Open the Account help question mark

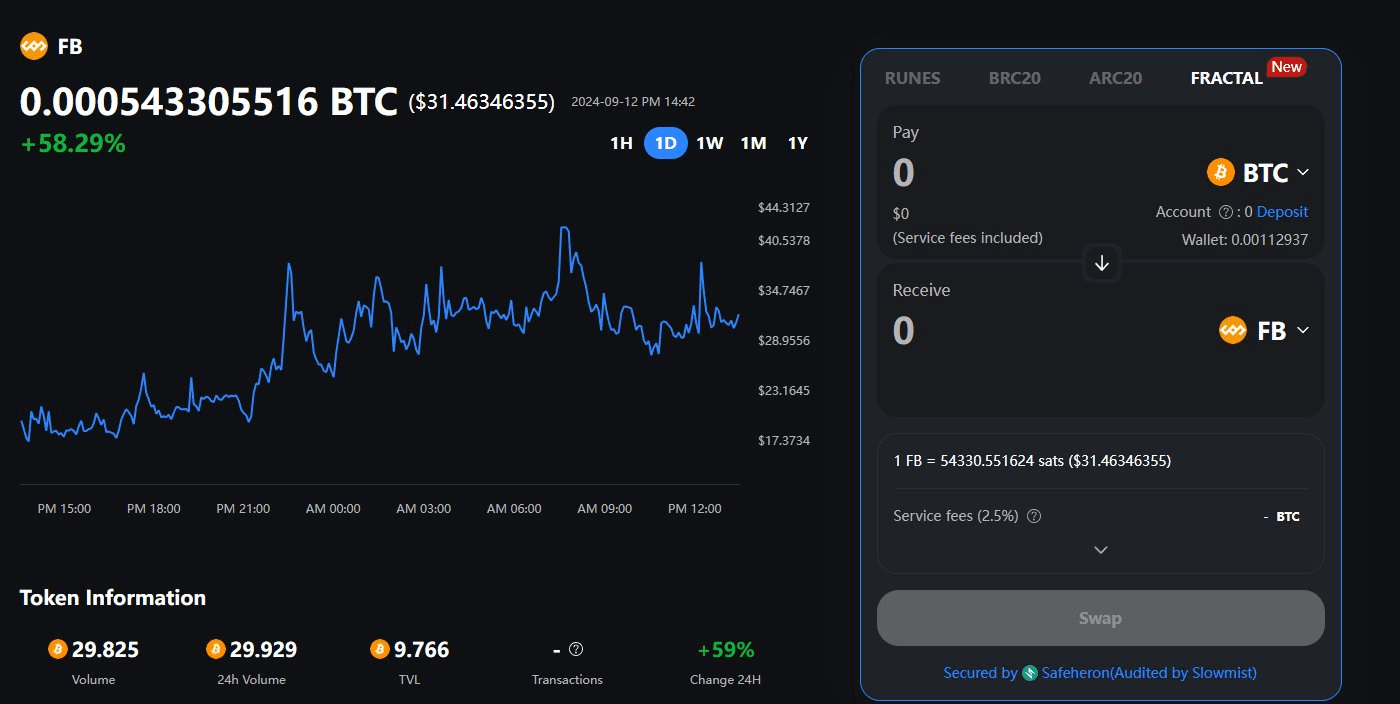pyautogui.click(x=1225, y=212)
